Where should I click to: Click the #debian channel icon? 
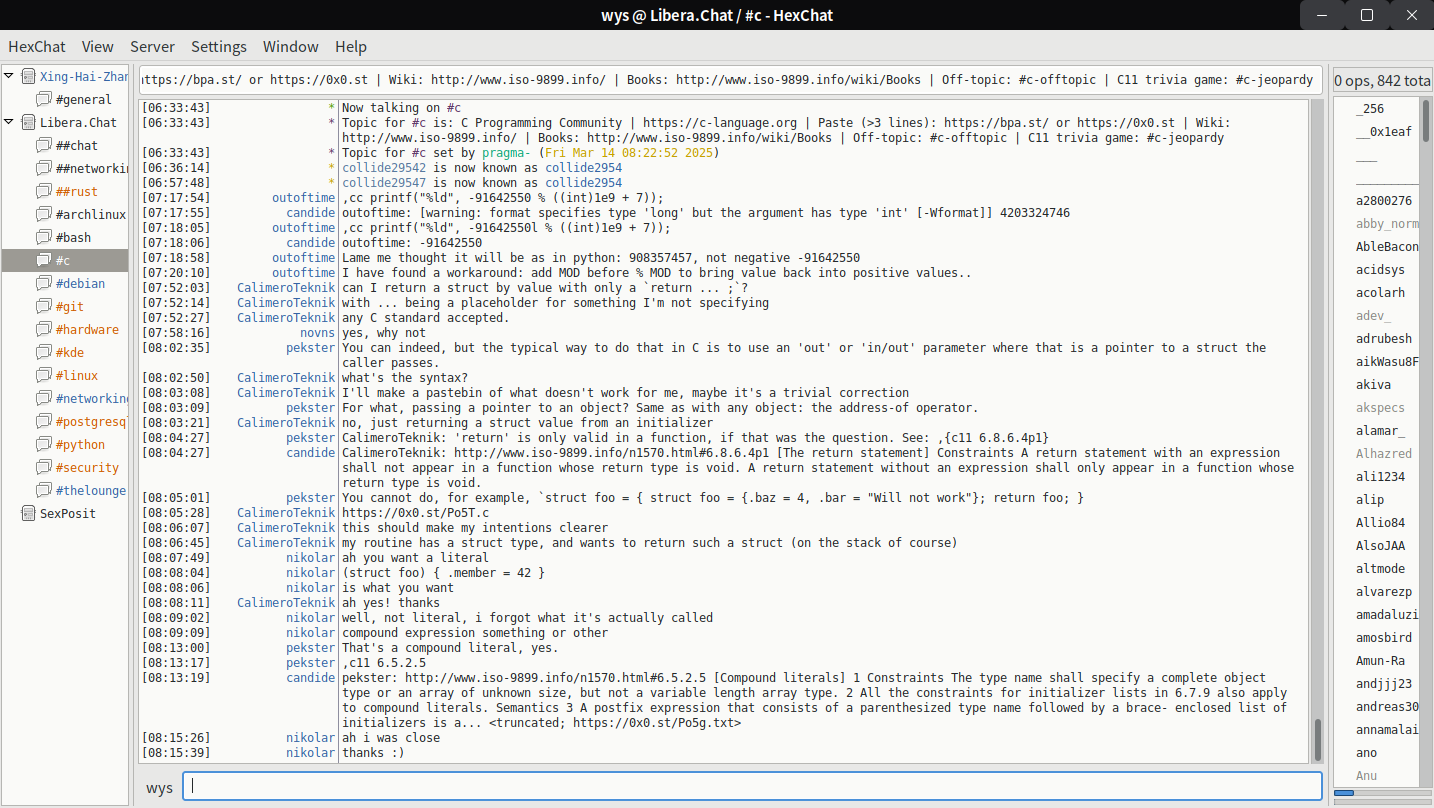point(43,283)
